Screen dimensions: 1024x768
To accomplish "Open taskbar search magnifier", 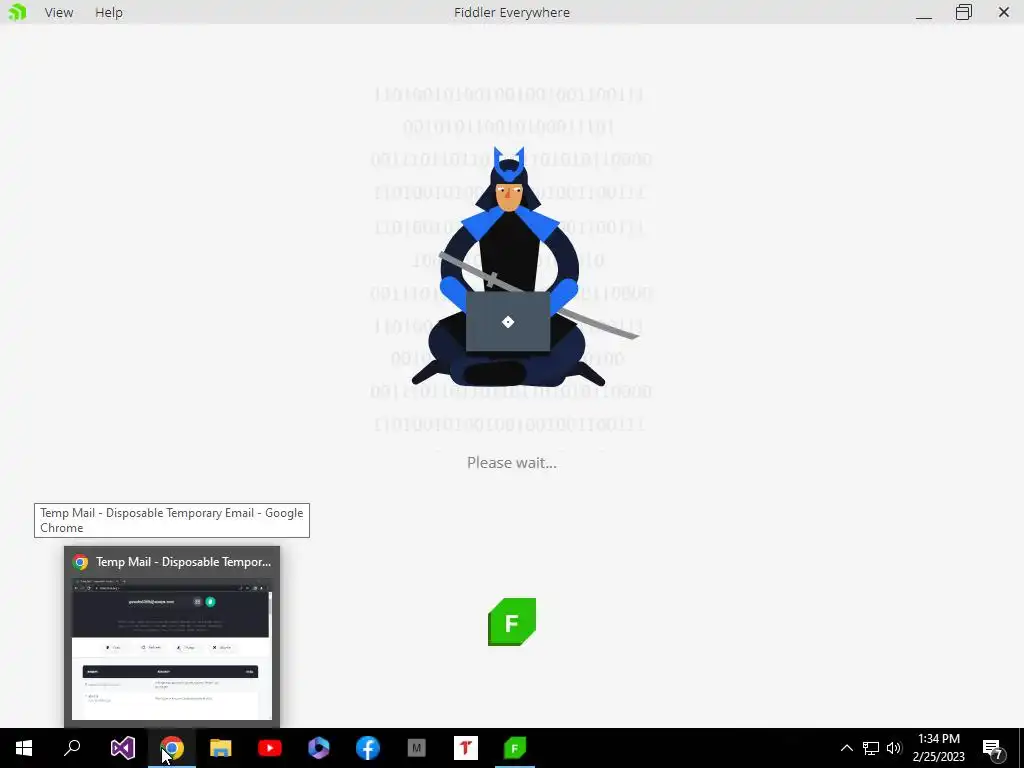I will click(x=72, y=748).
